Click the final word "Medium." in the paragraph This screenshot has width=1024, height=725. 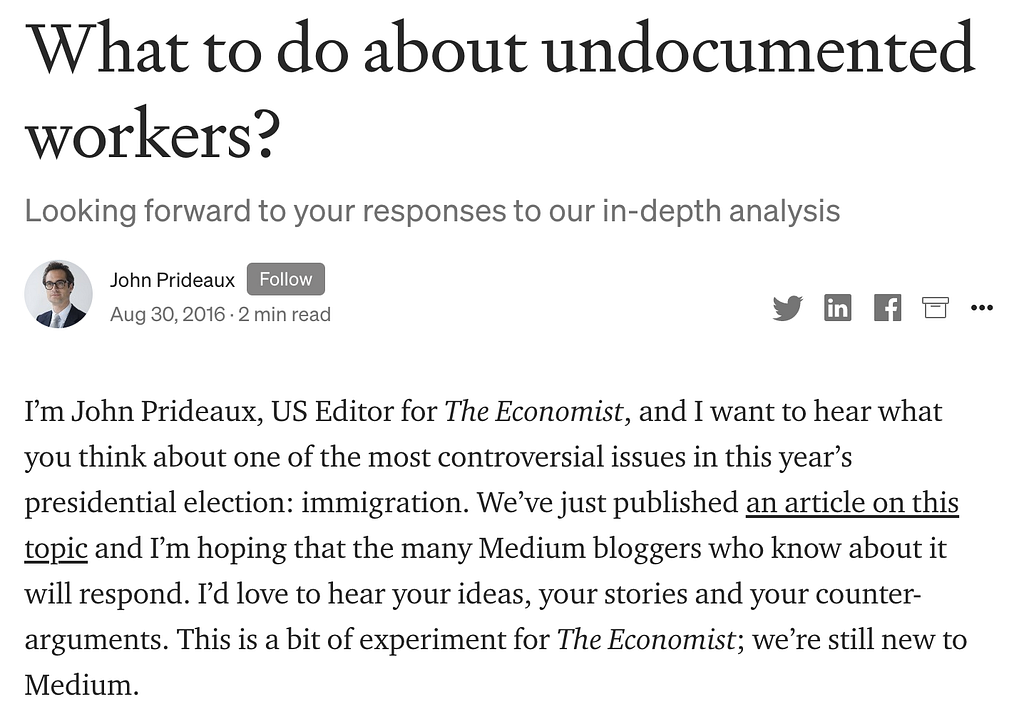[82, 685]
